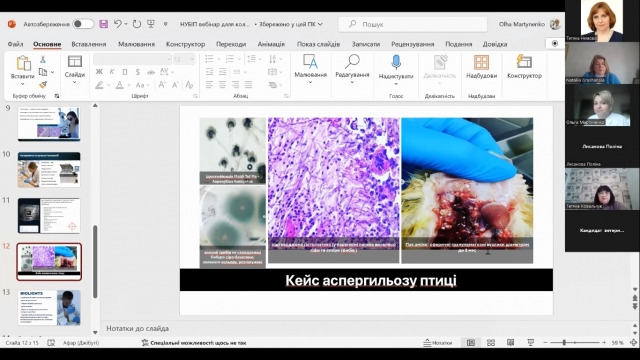Viewport: 640px width, 360px height.
Task: Clear all text formatting
Action: pyautogui.click(x=189, y=85)
